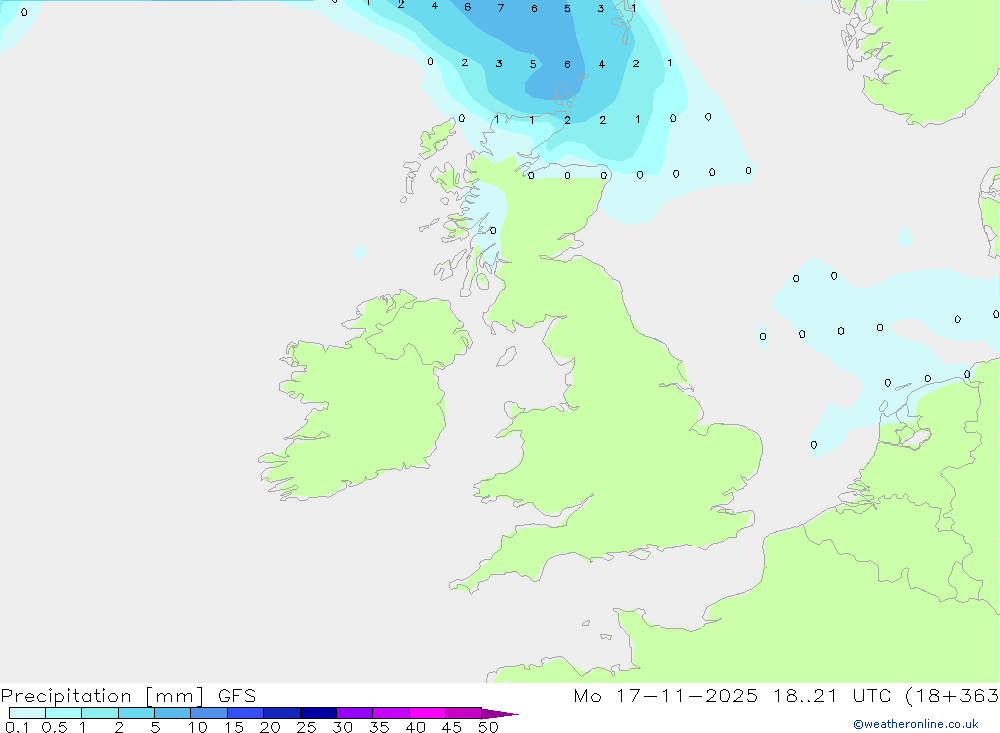Screen dimensions: 1000x733
Task: Click the legend scale label '35'
Action: pyautogui.click(x=379, y=727)
